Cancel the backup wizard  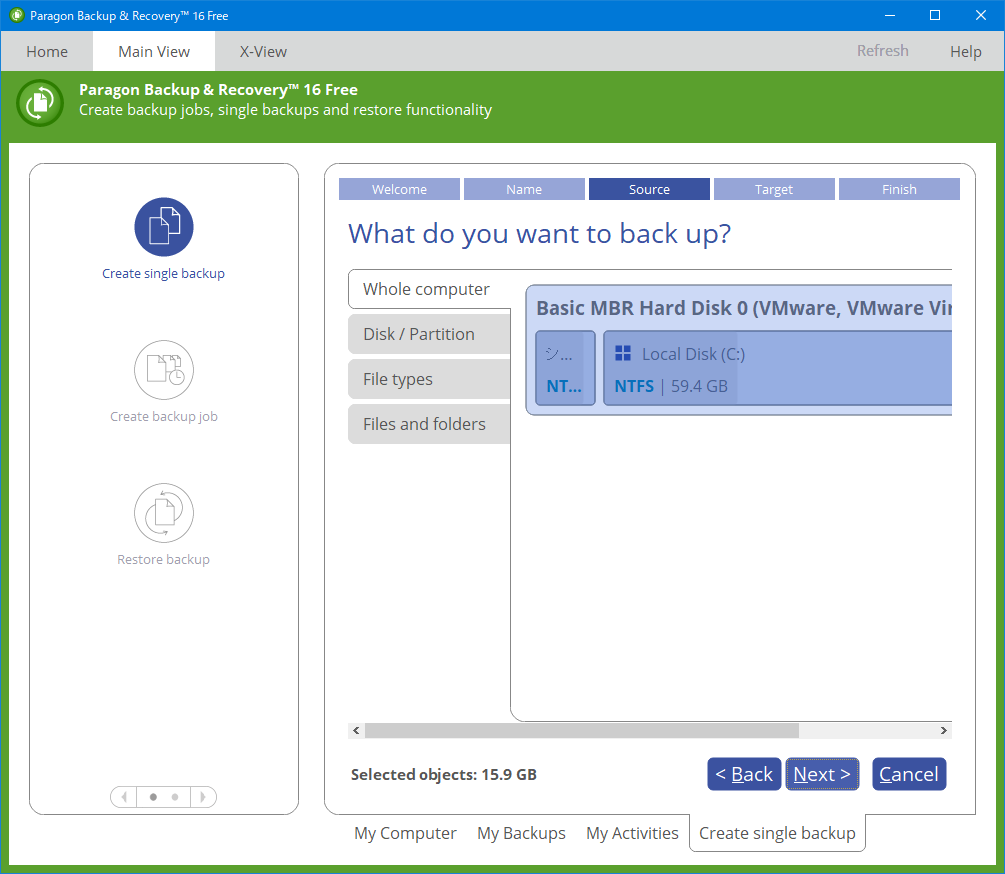909,774
